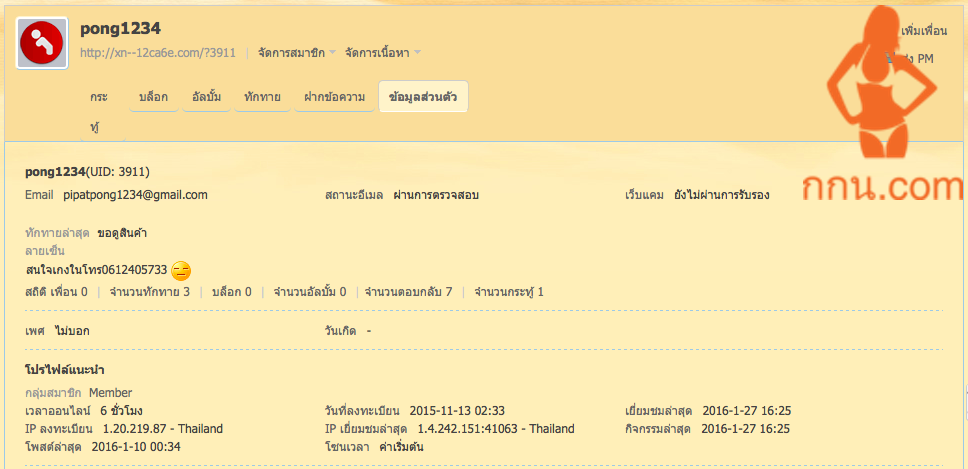Click the pong1234 avatar image
This screenshot has width=968, height=469.
[x=41, y=43]
